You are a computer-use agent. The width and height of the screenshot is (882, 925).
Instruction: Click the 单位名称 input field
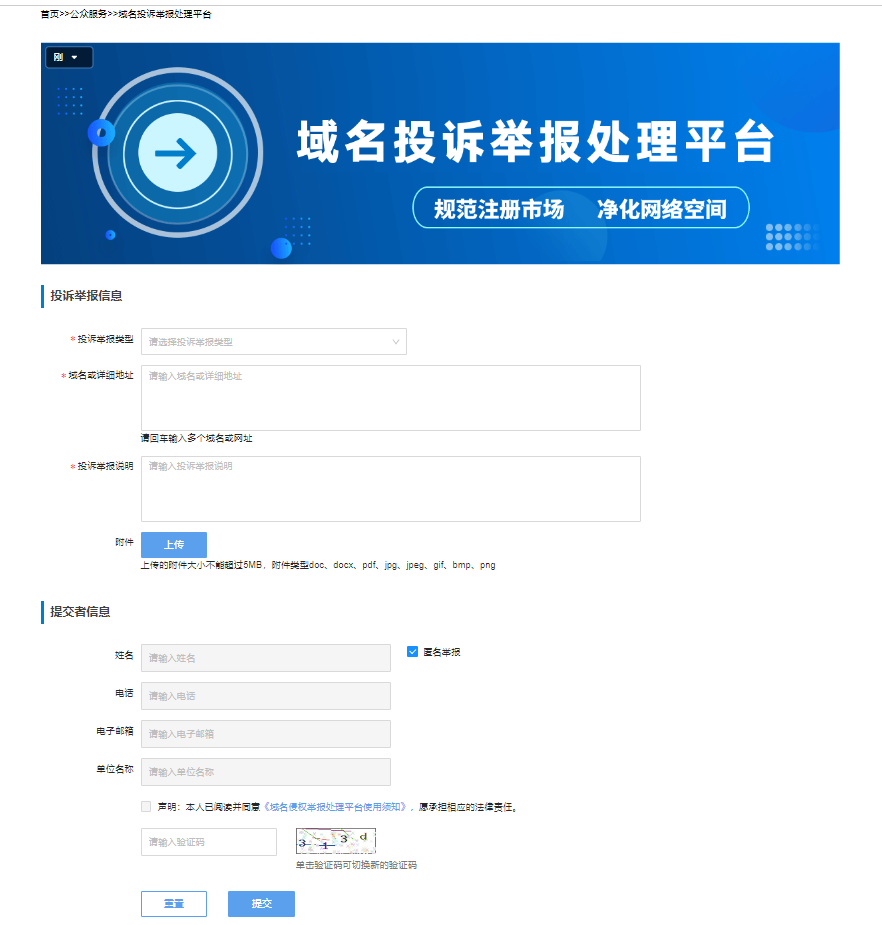pos(265,772)
